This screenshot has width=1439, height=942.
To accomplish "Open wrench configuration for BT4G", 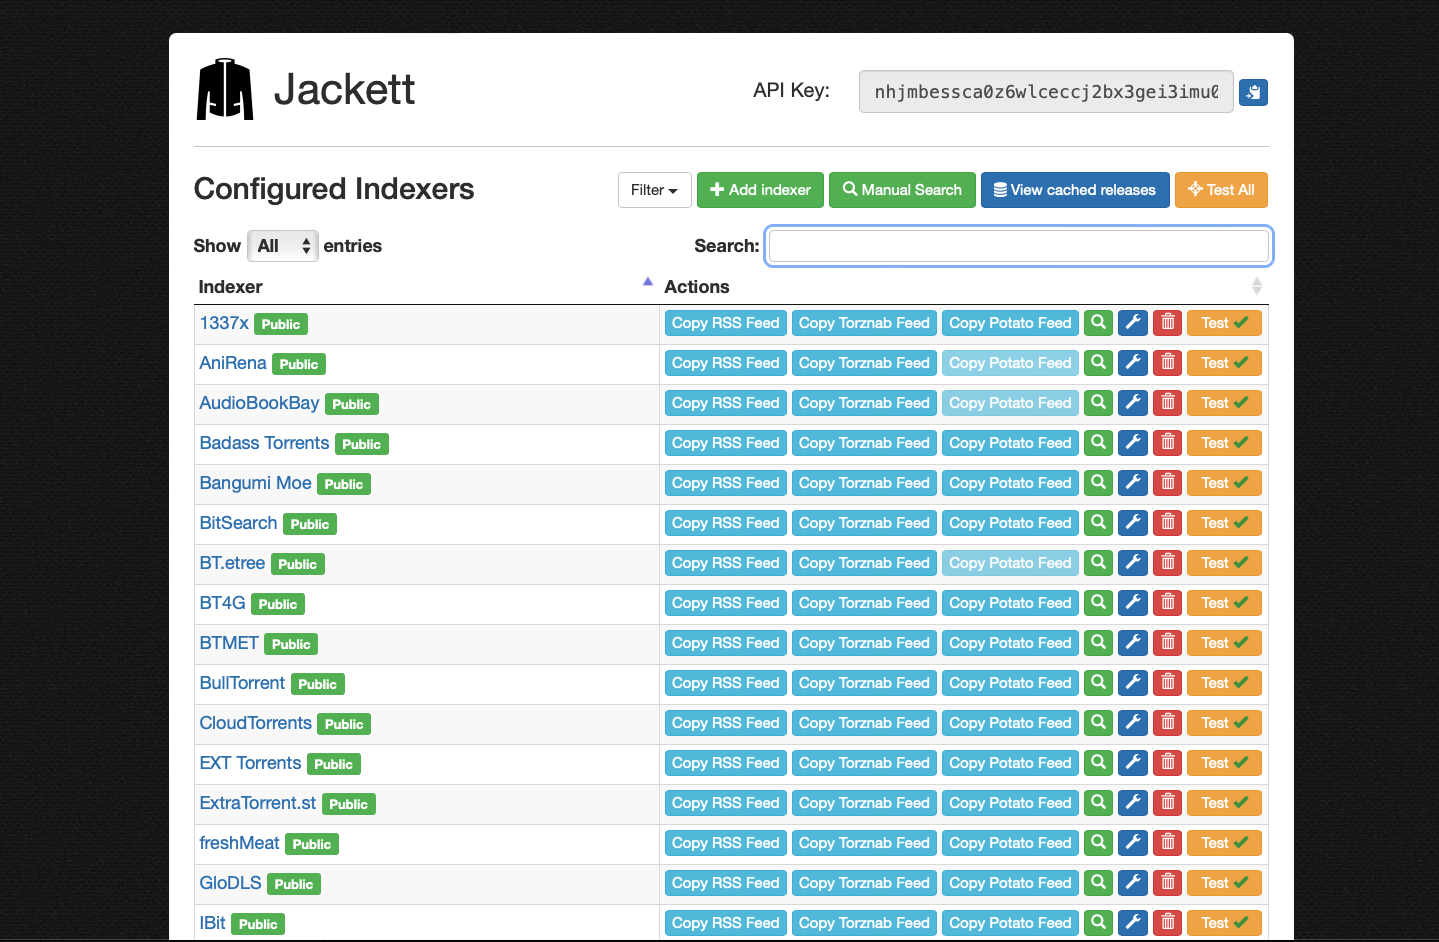I will pos(1133,603).
